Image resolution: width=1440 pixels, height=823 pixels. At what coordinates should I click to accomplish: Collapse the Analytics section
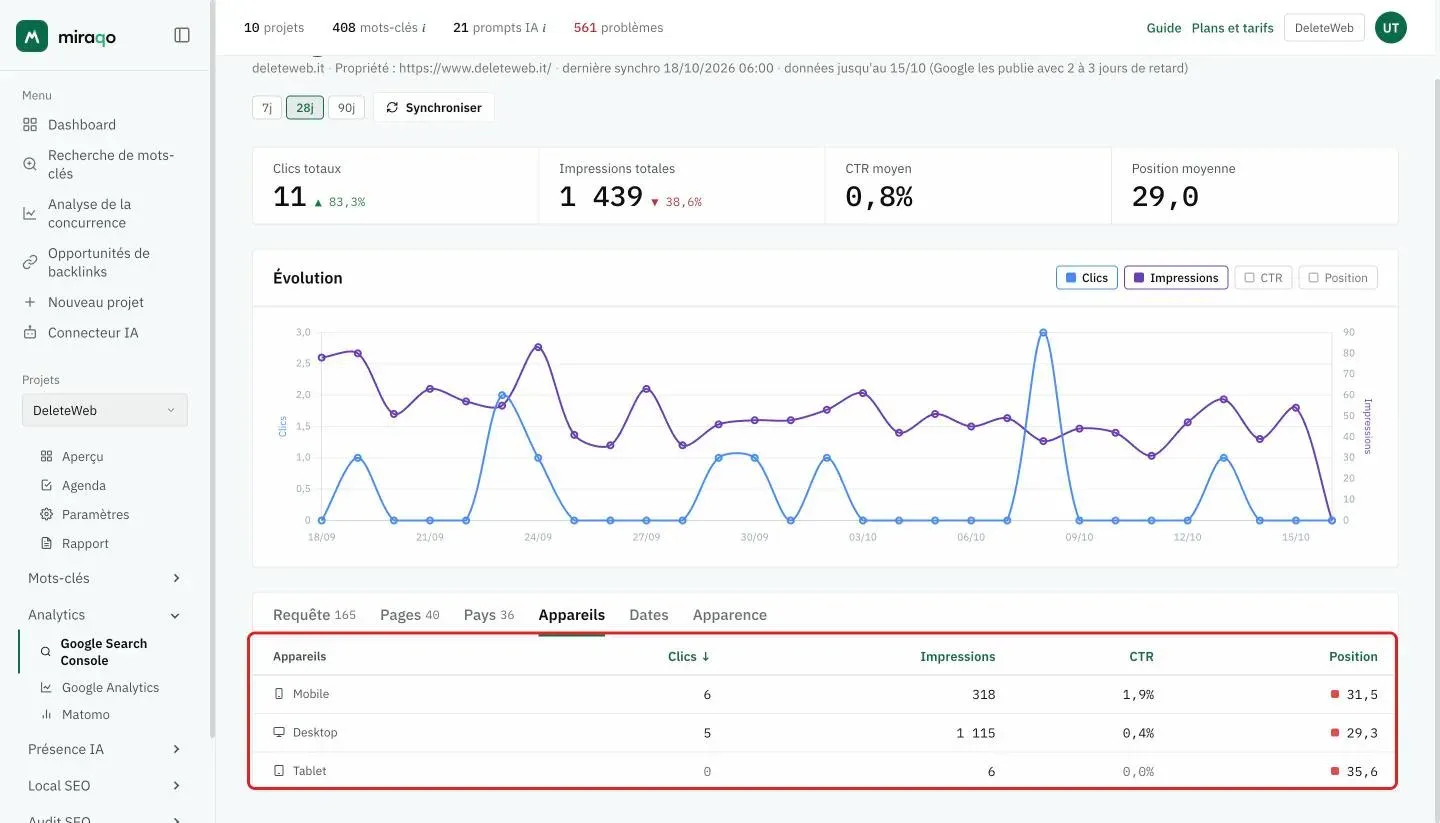pyautogui.click(x=176, y=615)
